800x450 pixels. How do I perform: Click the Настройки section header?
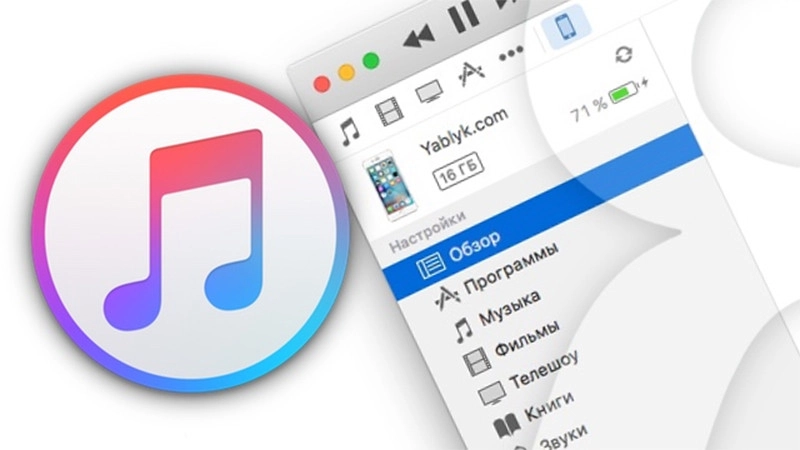tap(428, 232)
